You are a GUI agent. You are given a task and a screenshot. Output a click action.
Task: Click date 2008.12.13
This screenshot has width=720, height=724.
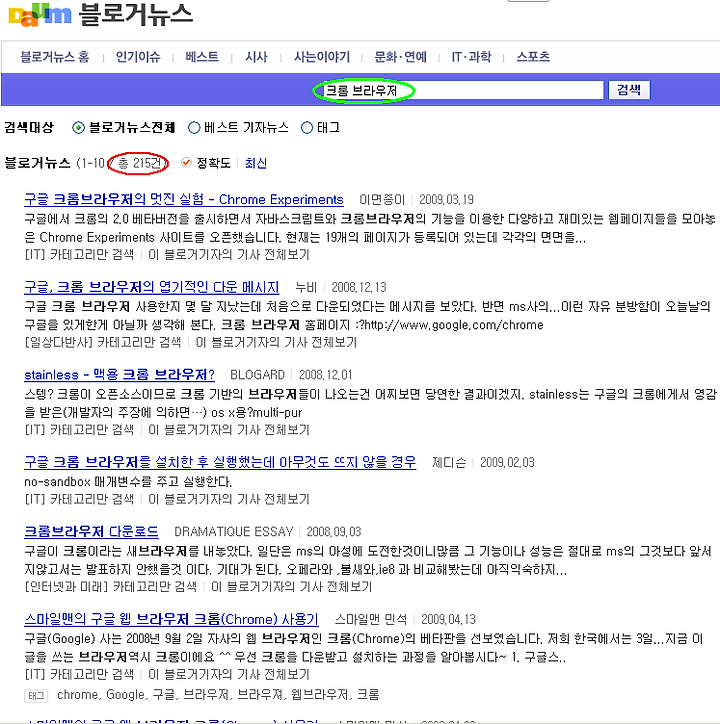point(359,287)
